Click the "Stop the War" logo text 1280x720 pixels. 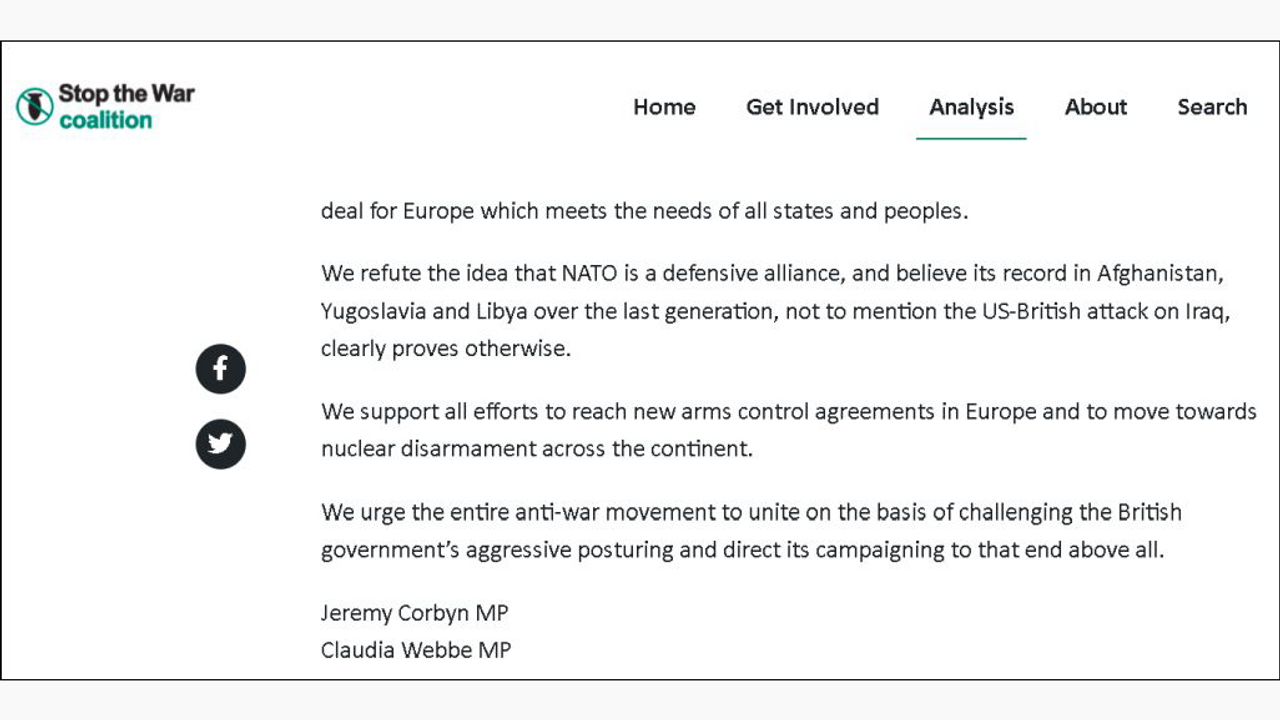click(126, 94)
